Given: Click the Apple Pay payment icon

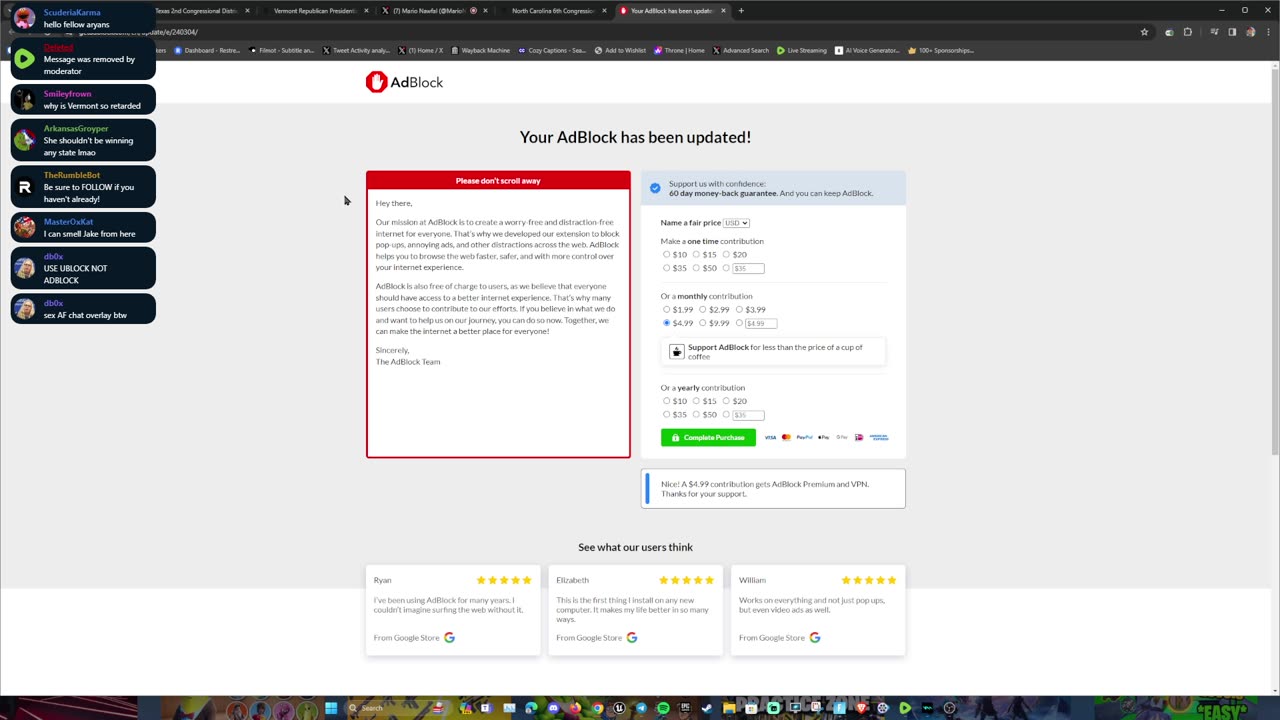Looking at the screenshot, I should point(824,437).
